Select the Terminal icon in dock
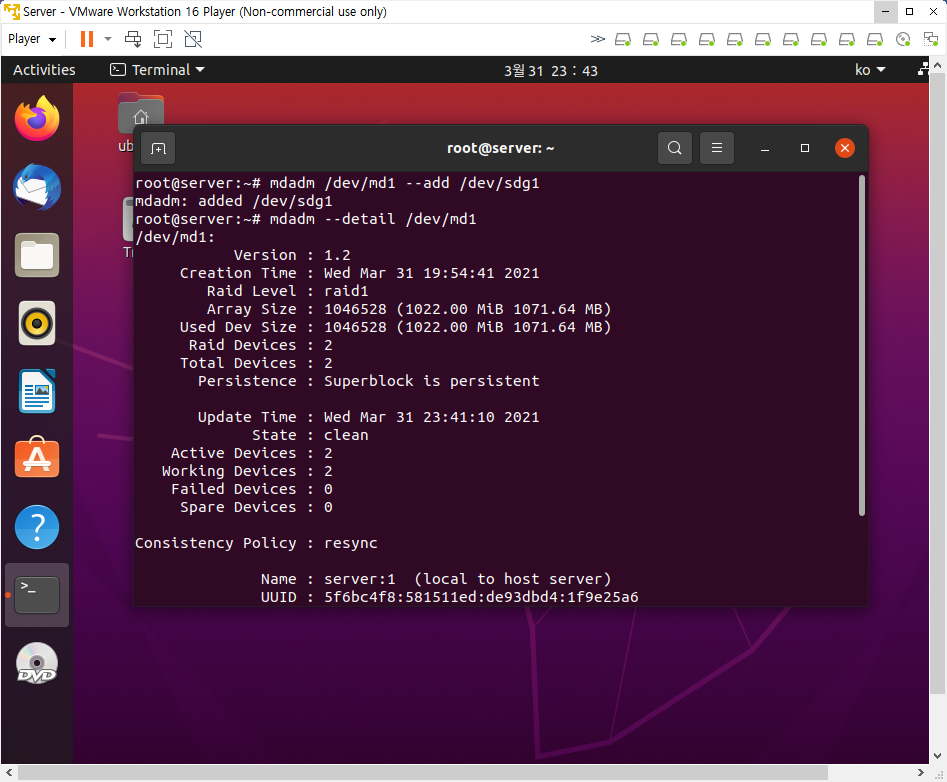Image resolution: width=947 pixels, height=782 pixels. coord(37,595)
